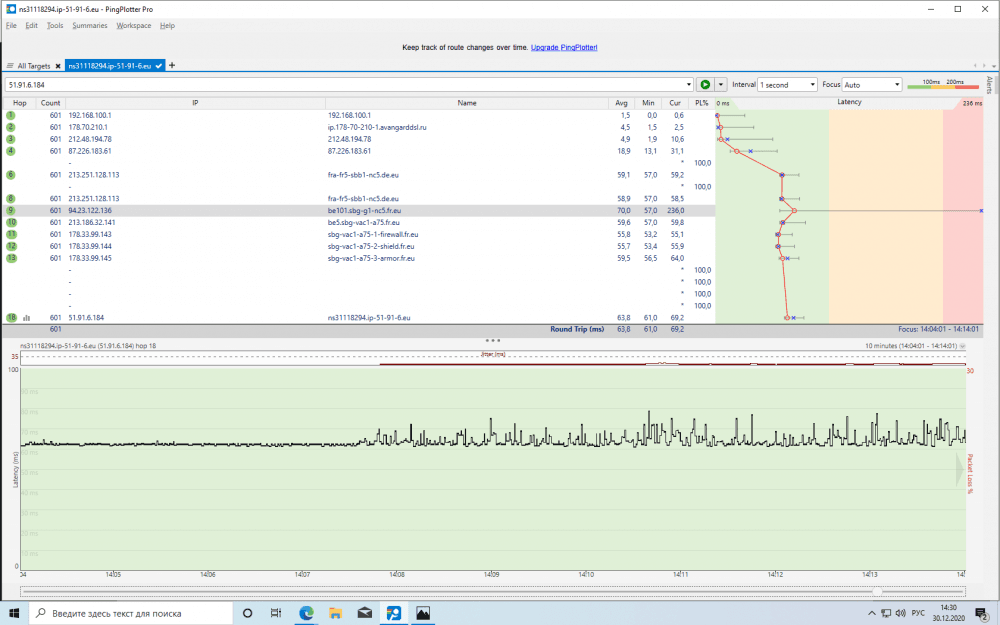Click the timeline scrollbar handle below the graph
The height and width of the screenshot is (625, 1000).
coord(877,591)
